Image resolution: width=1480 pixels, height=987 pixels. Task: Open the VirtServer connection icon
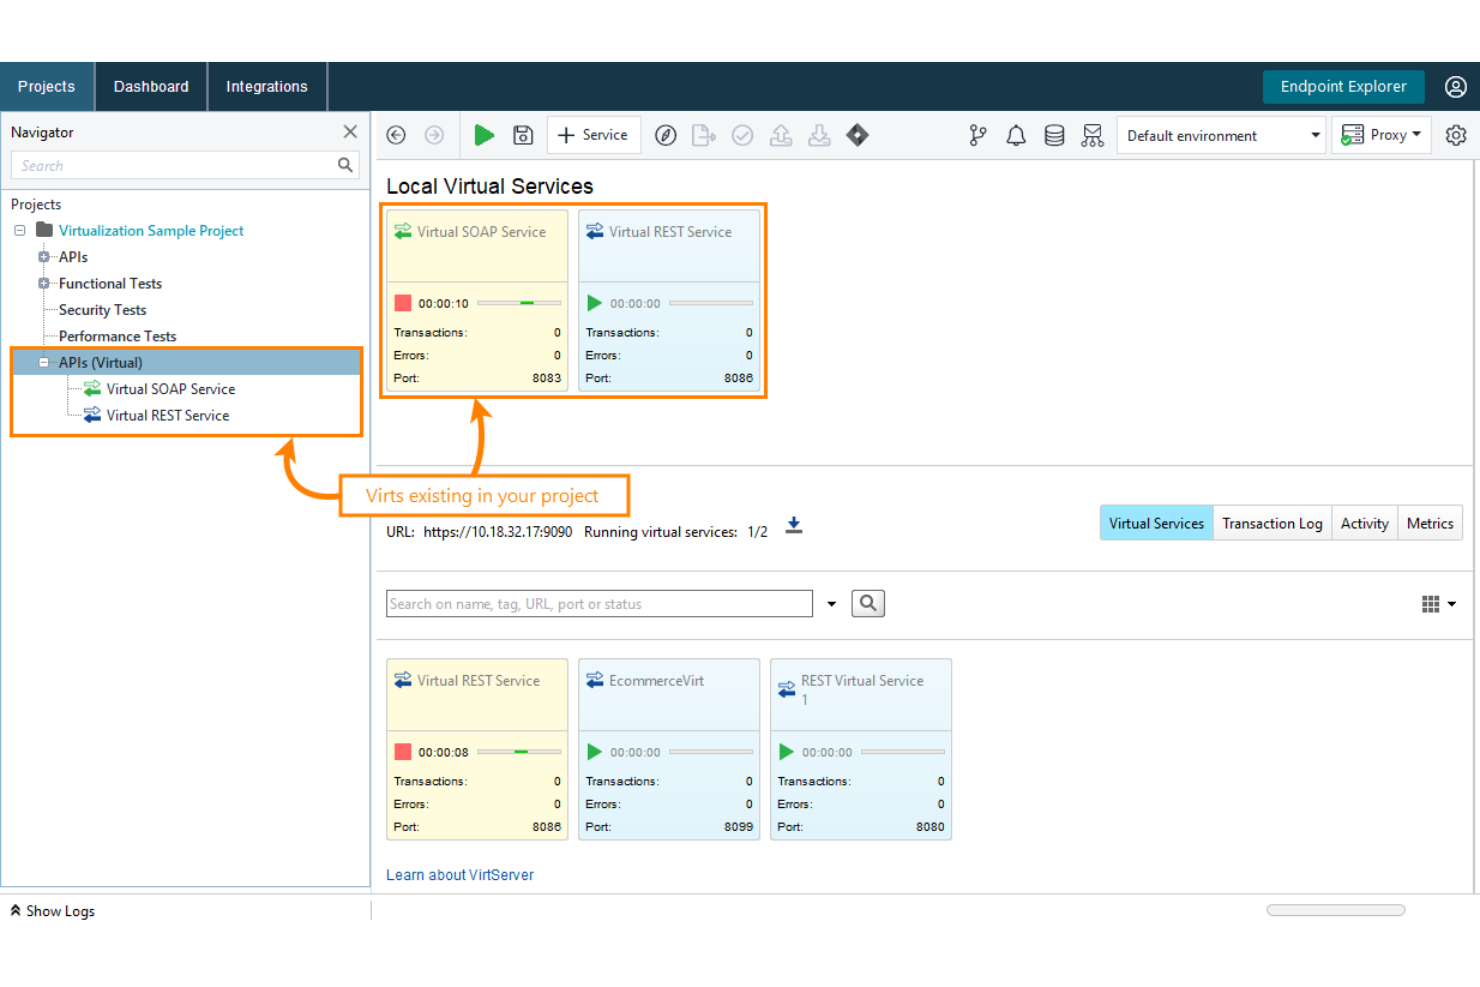coord(1092,134)
